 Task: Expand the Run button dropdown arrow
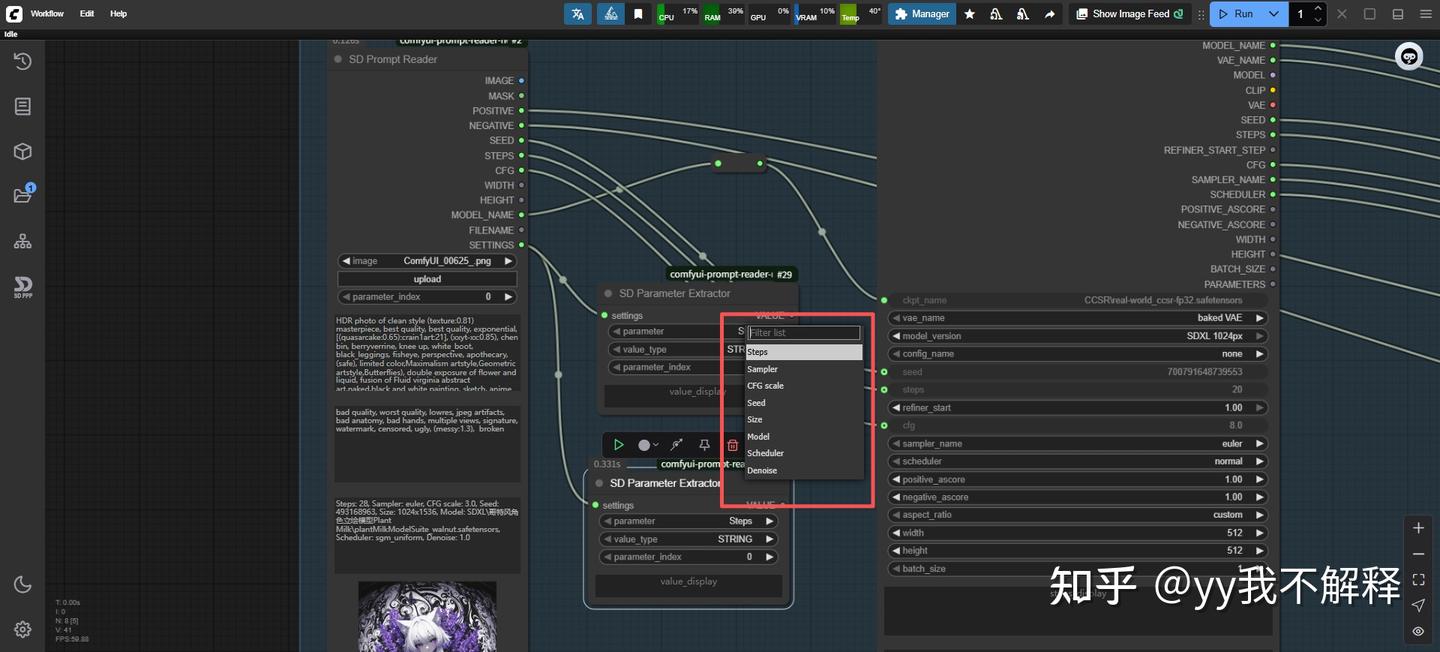point(1273,14)
